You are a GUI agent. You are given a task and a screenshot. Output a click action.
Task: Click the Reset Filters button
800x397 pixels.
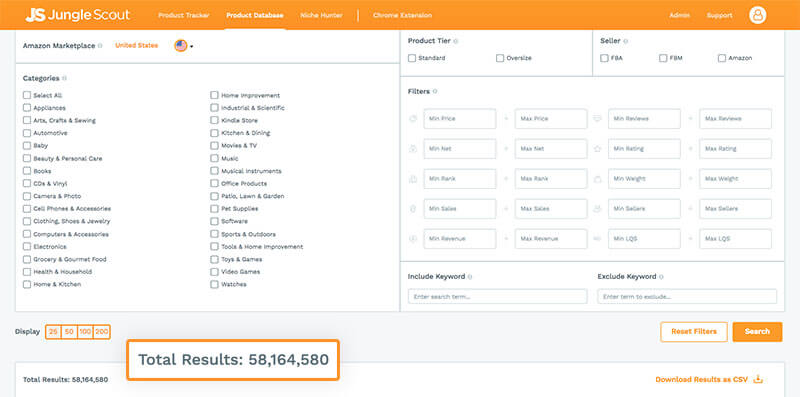[x=694, y=332]
